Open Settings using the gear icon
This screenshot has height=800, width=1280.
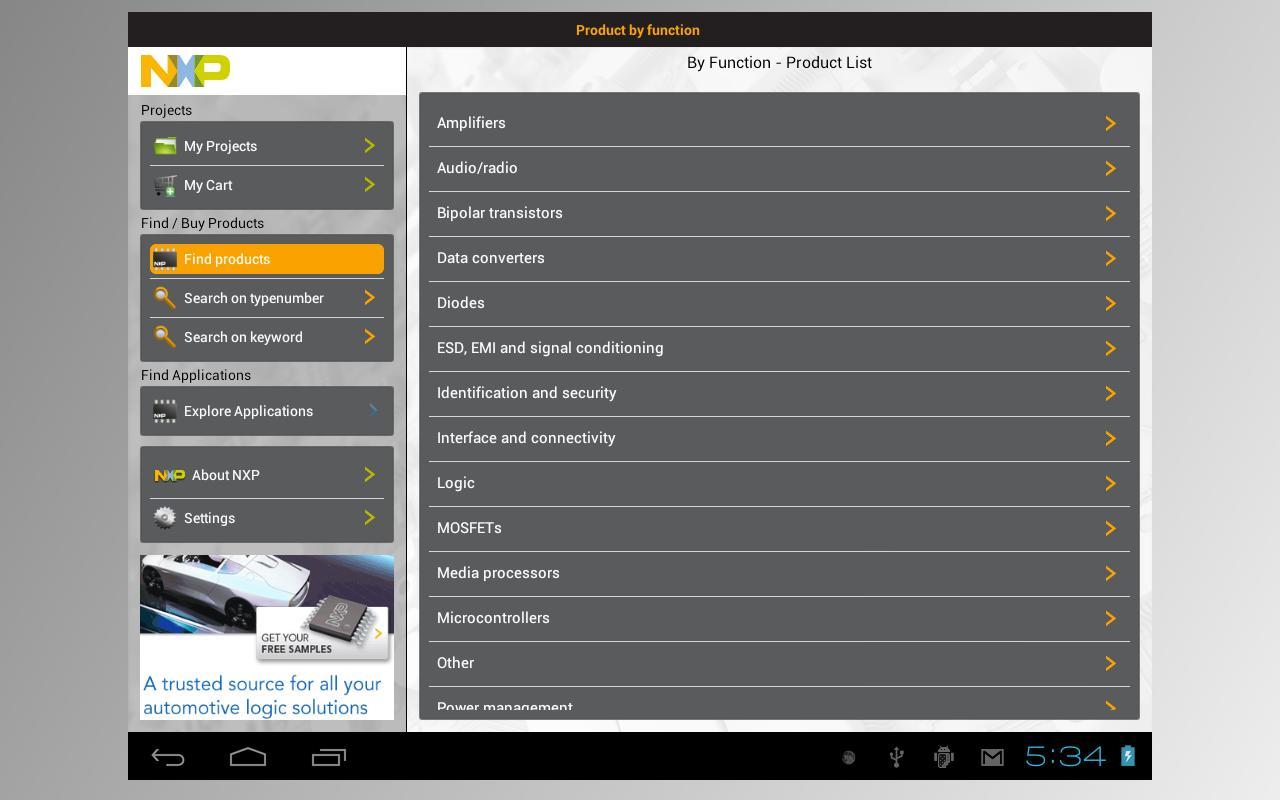click(166, 518)
